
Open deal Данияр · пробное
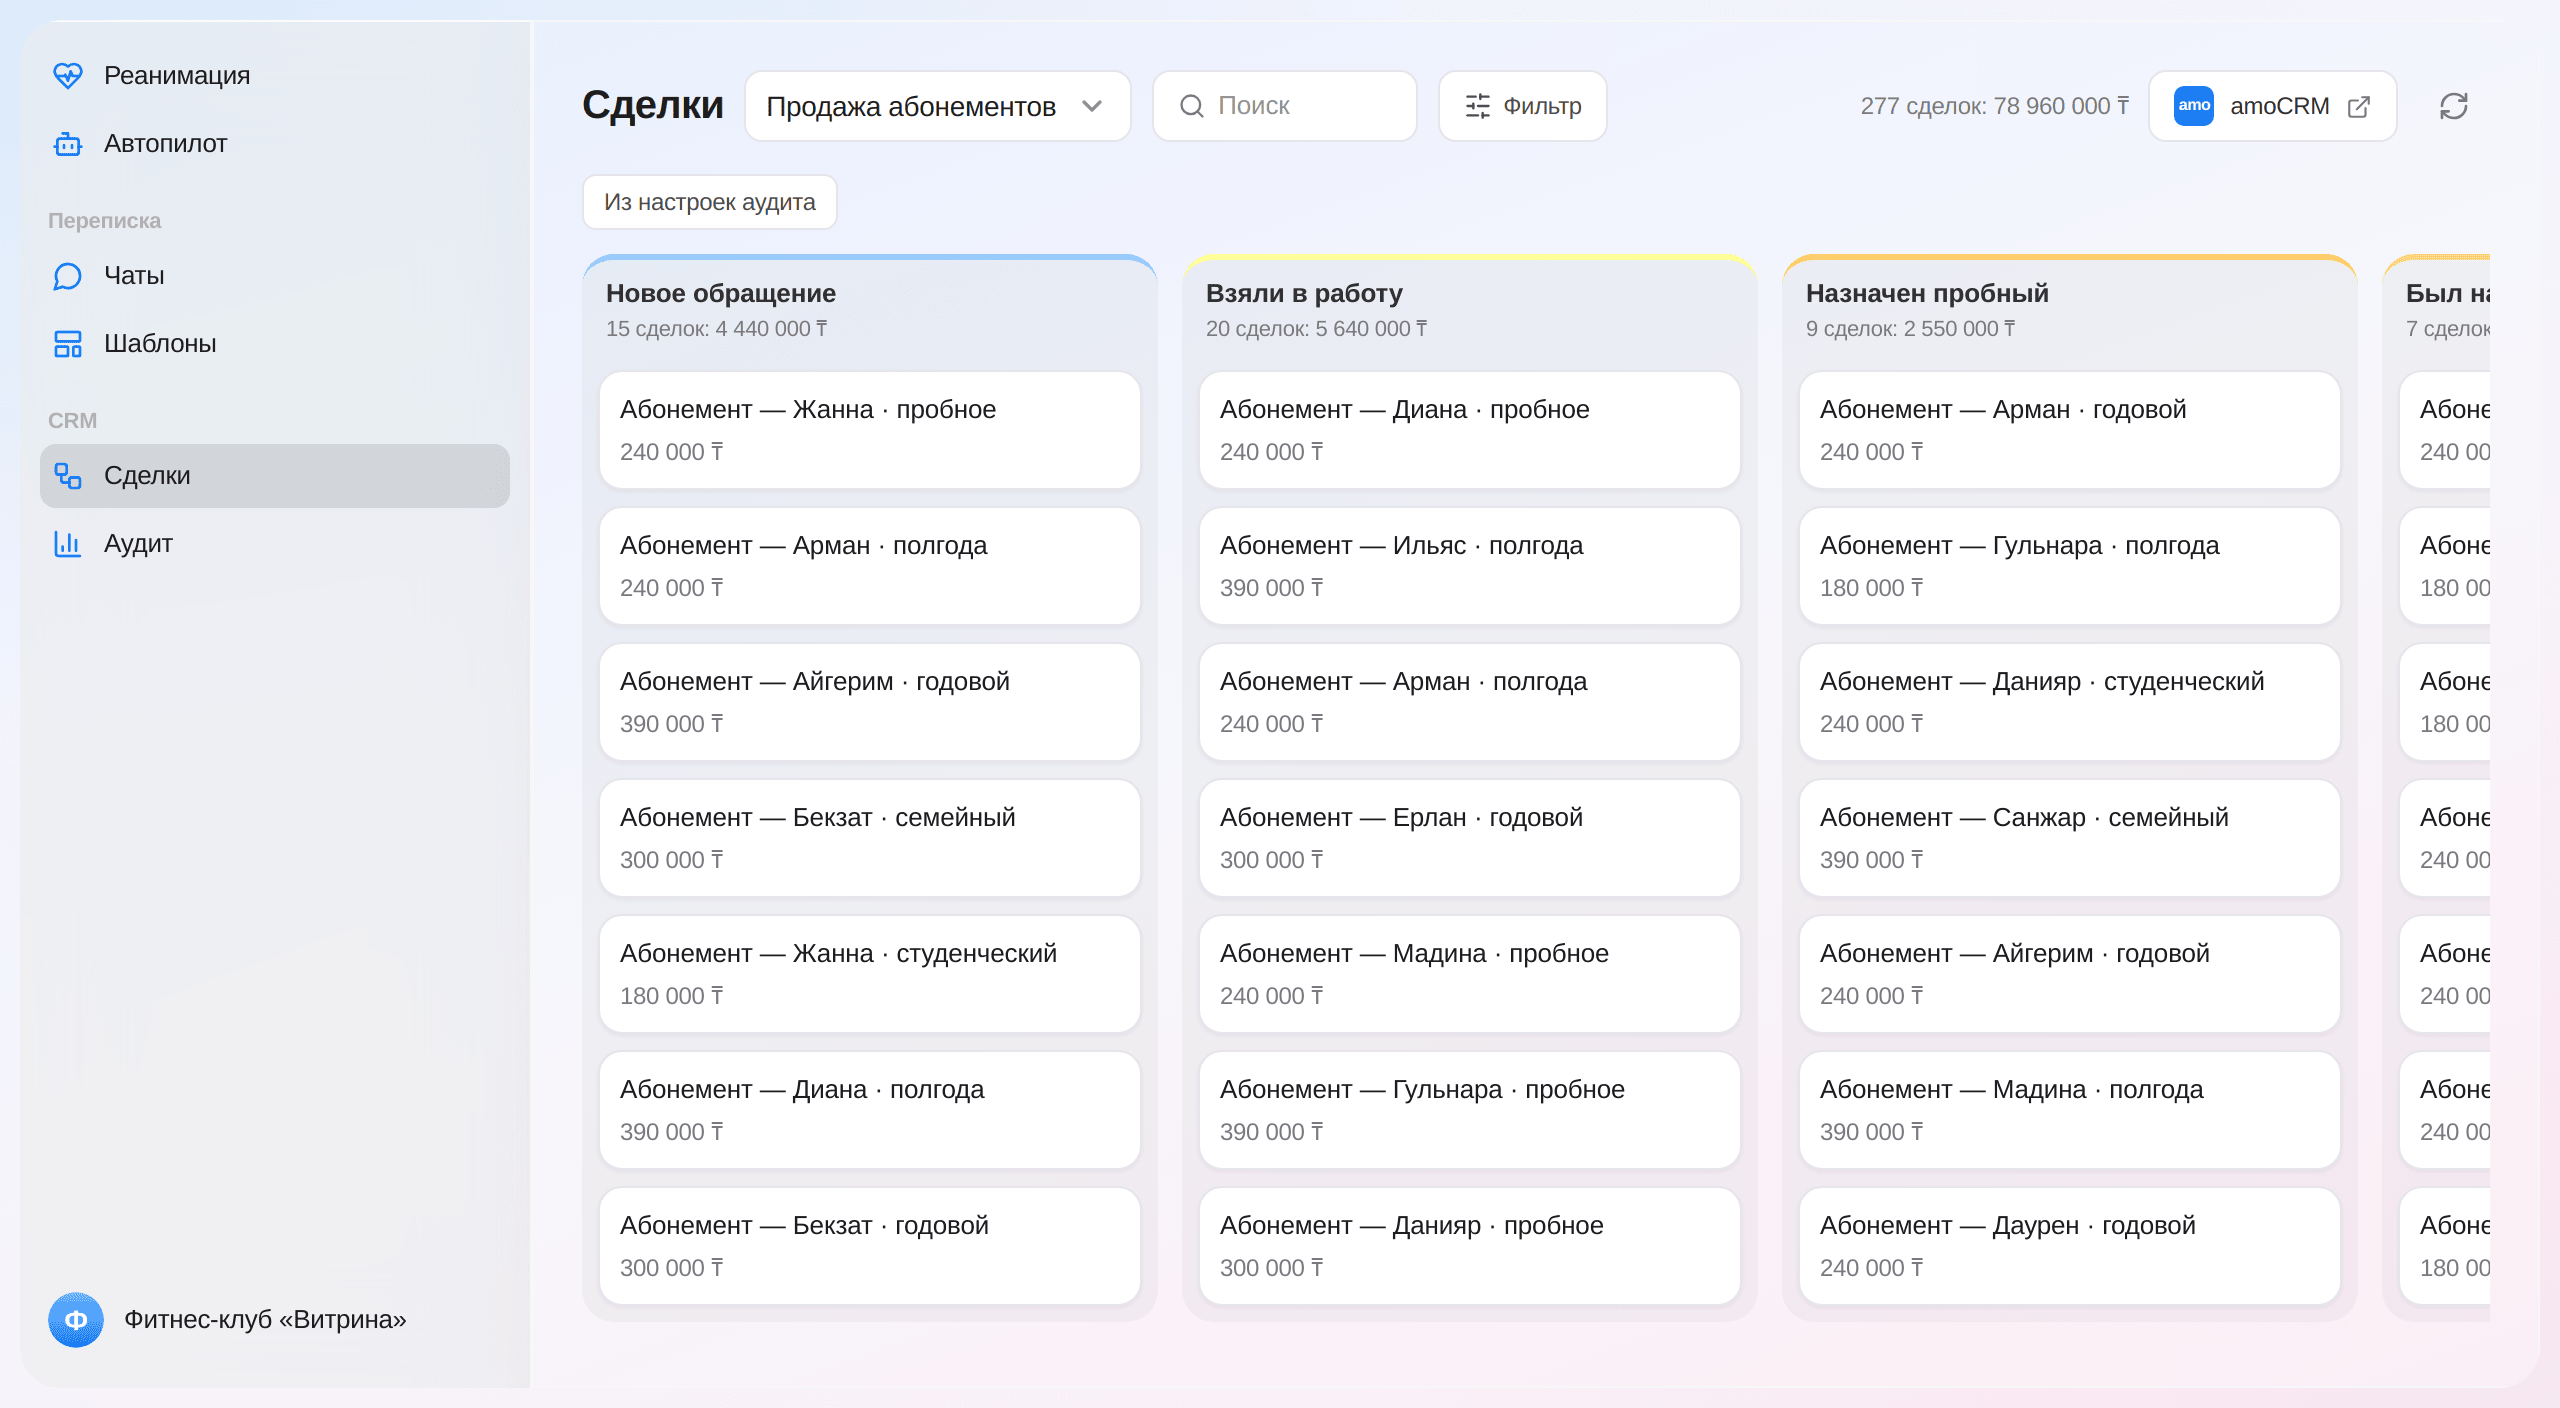point(1470,1246)
